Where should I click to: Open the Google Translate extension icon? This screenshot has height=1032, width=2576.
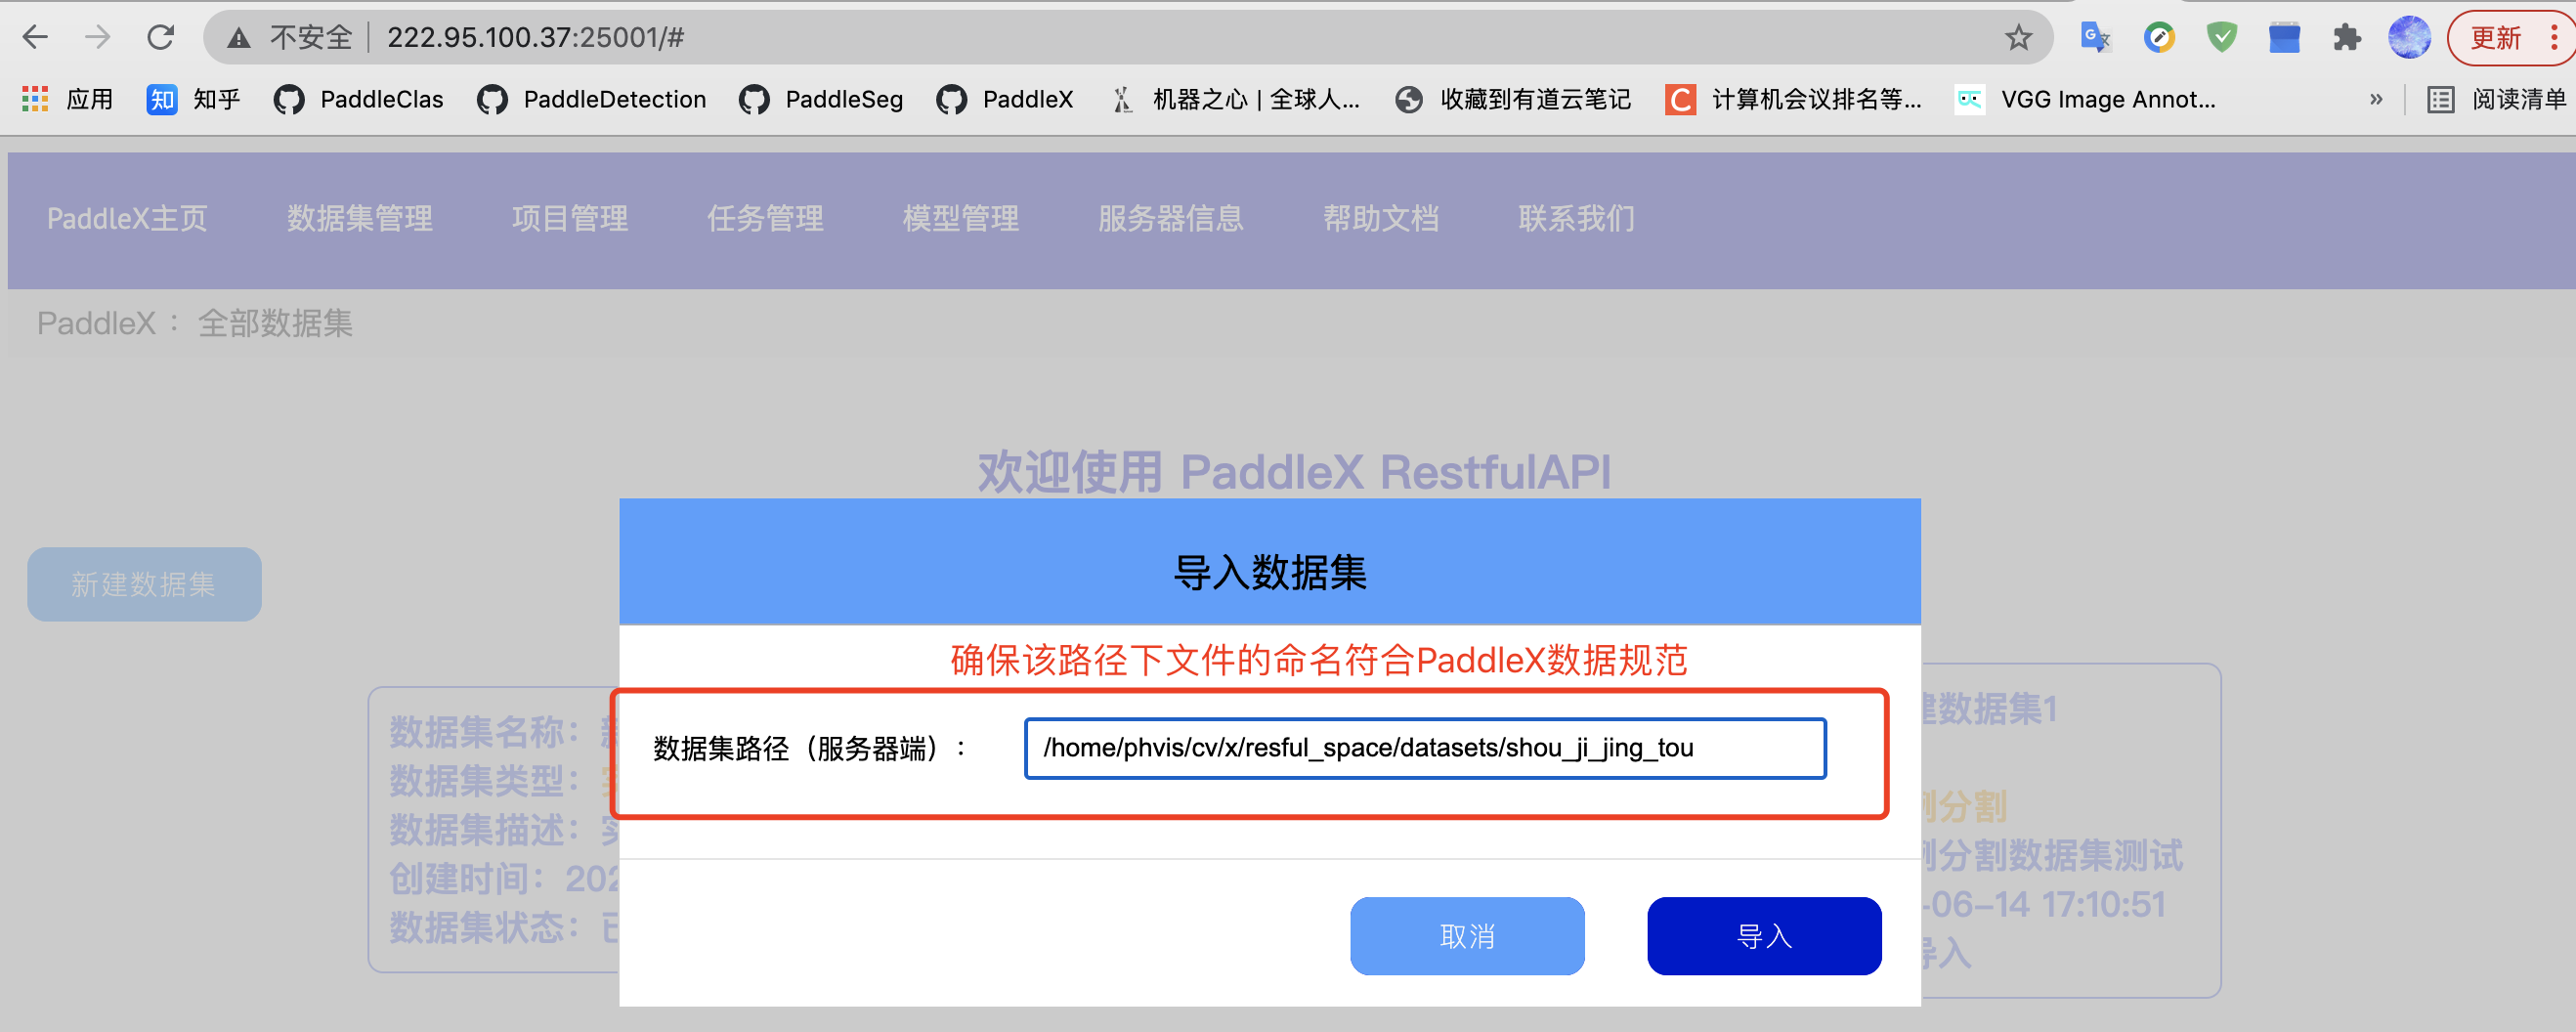click(x=2094, y=38)
